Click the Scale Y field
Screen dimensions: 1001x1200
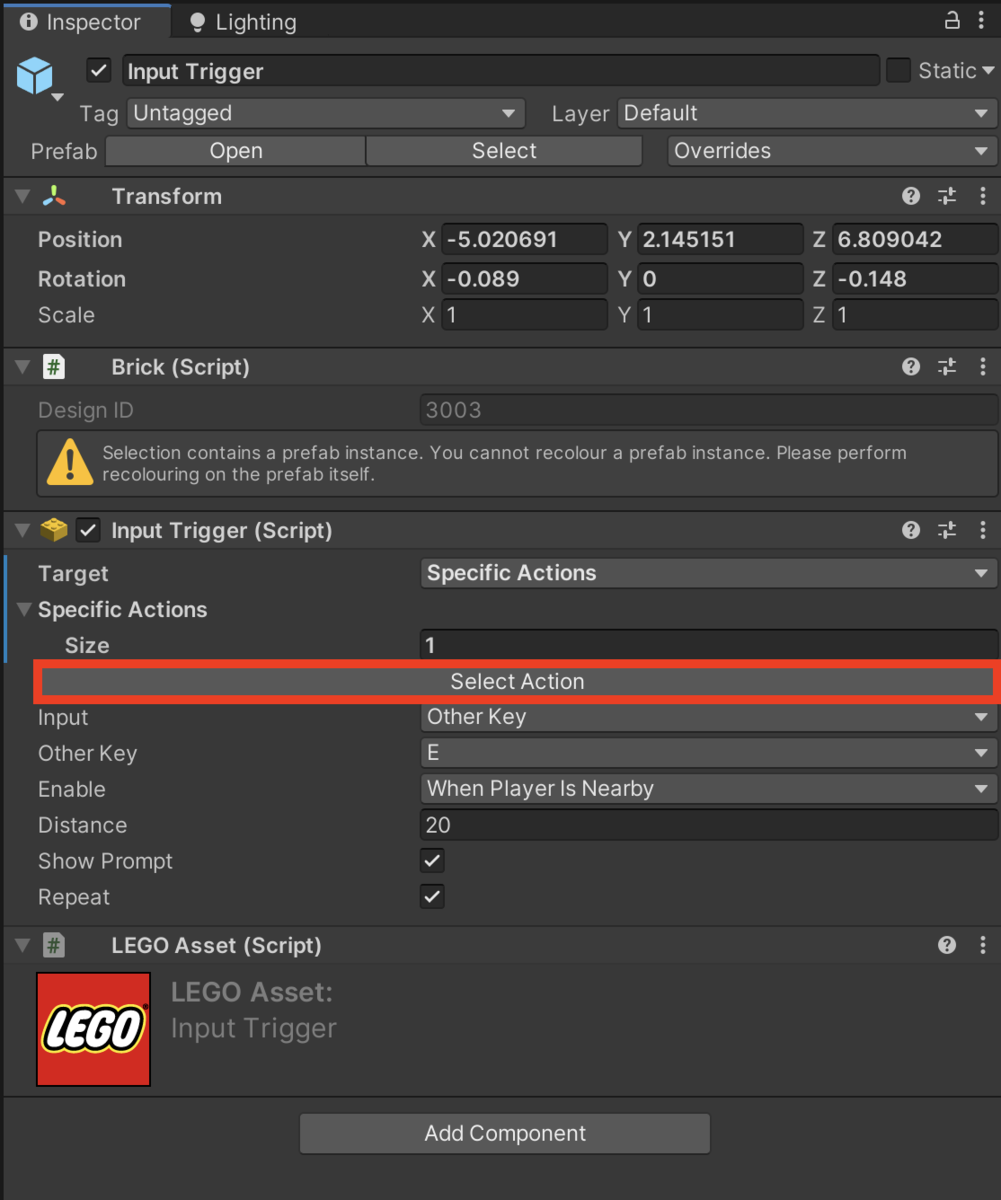[x=720, y=315]
